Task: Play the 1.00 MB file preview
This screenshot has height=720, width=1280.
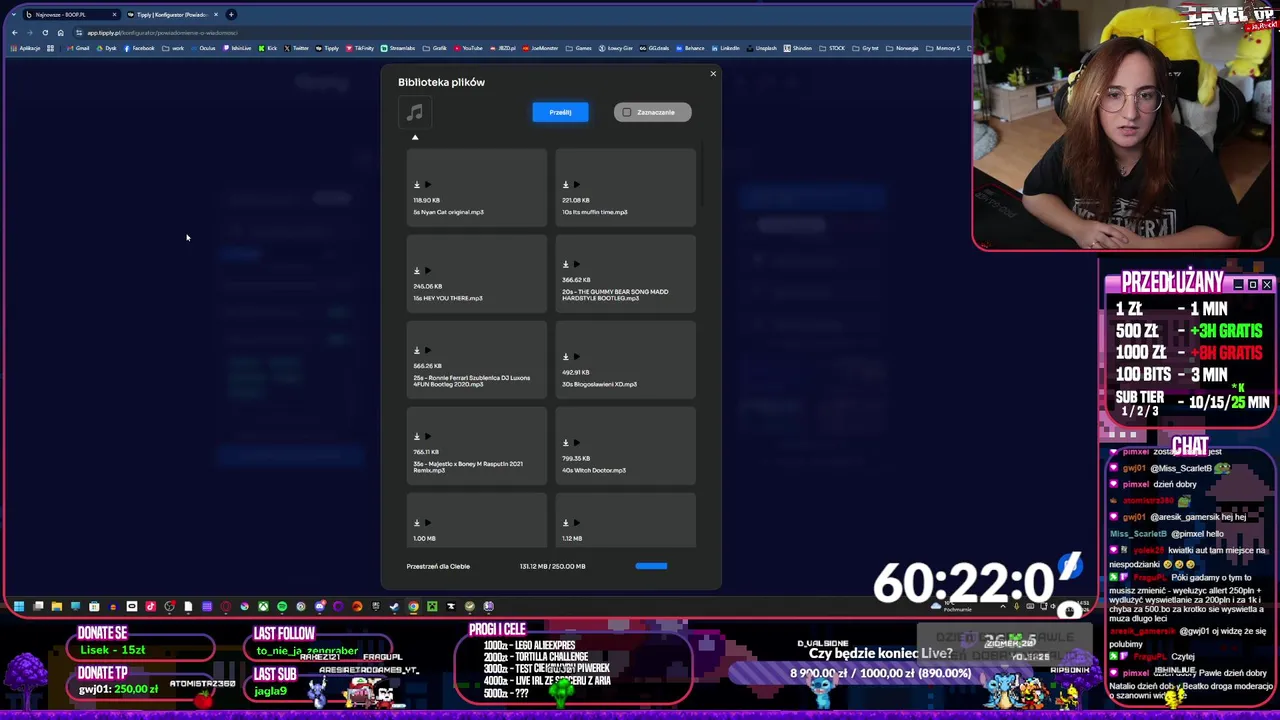Action: tap(428, 523)
